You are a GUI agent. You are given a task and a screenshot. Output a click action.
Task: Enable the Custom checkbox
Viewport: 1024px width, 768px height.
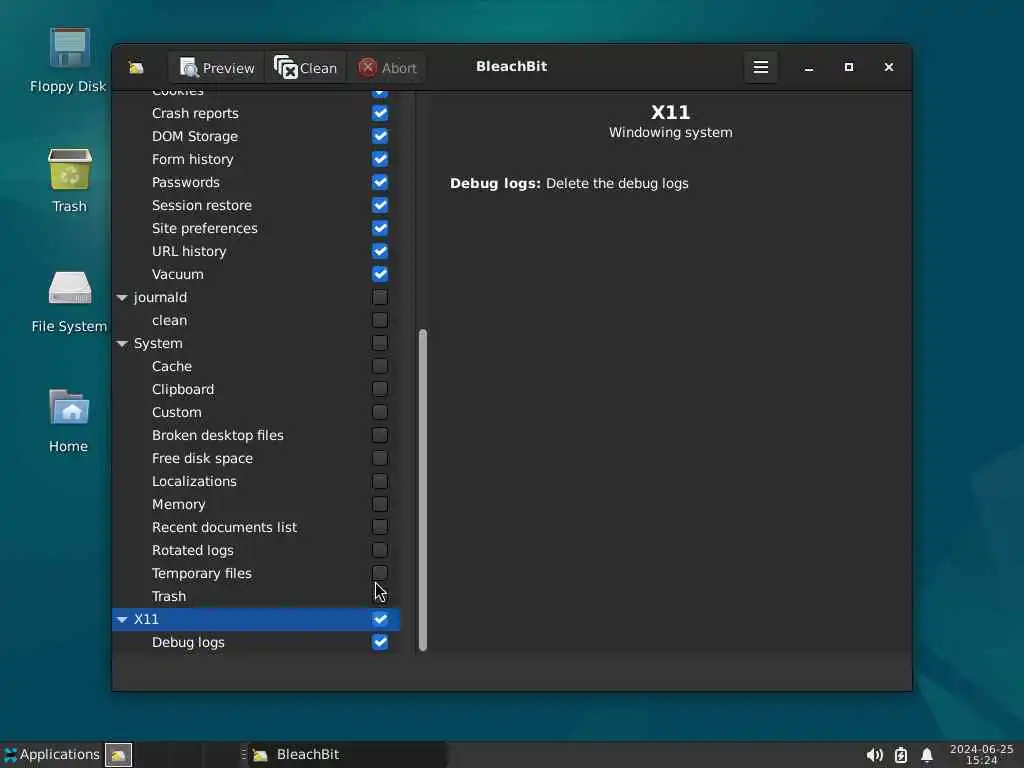click(380, 412)
